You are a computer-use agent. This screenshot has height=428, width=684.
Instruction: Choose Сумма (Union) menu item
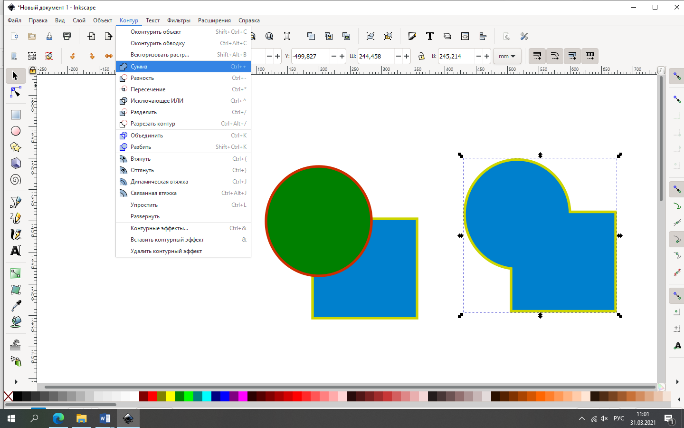tap(183, 66)
